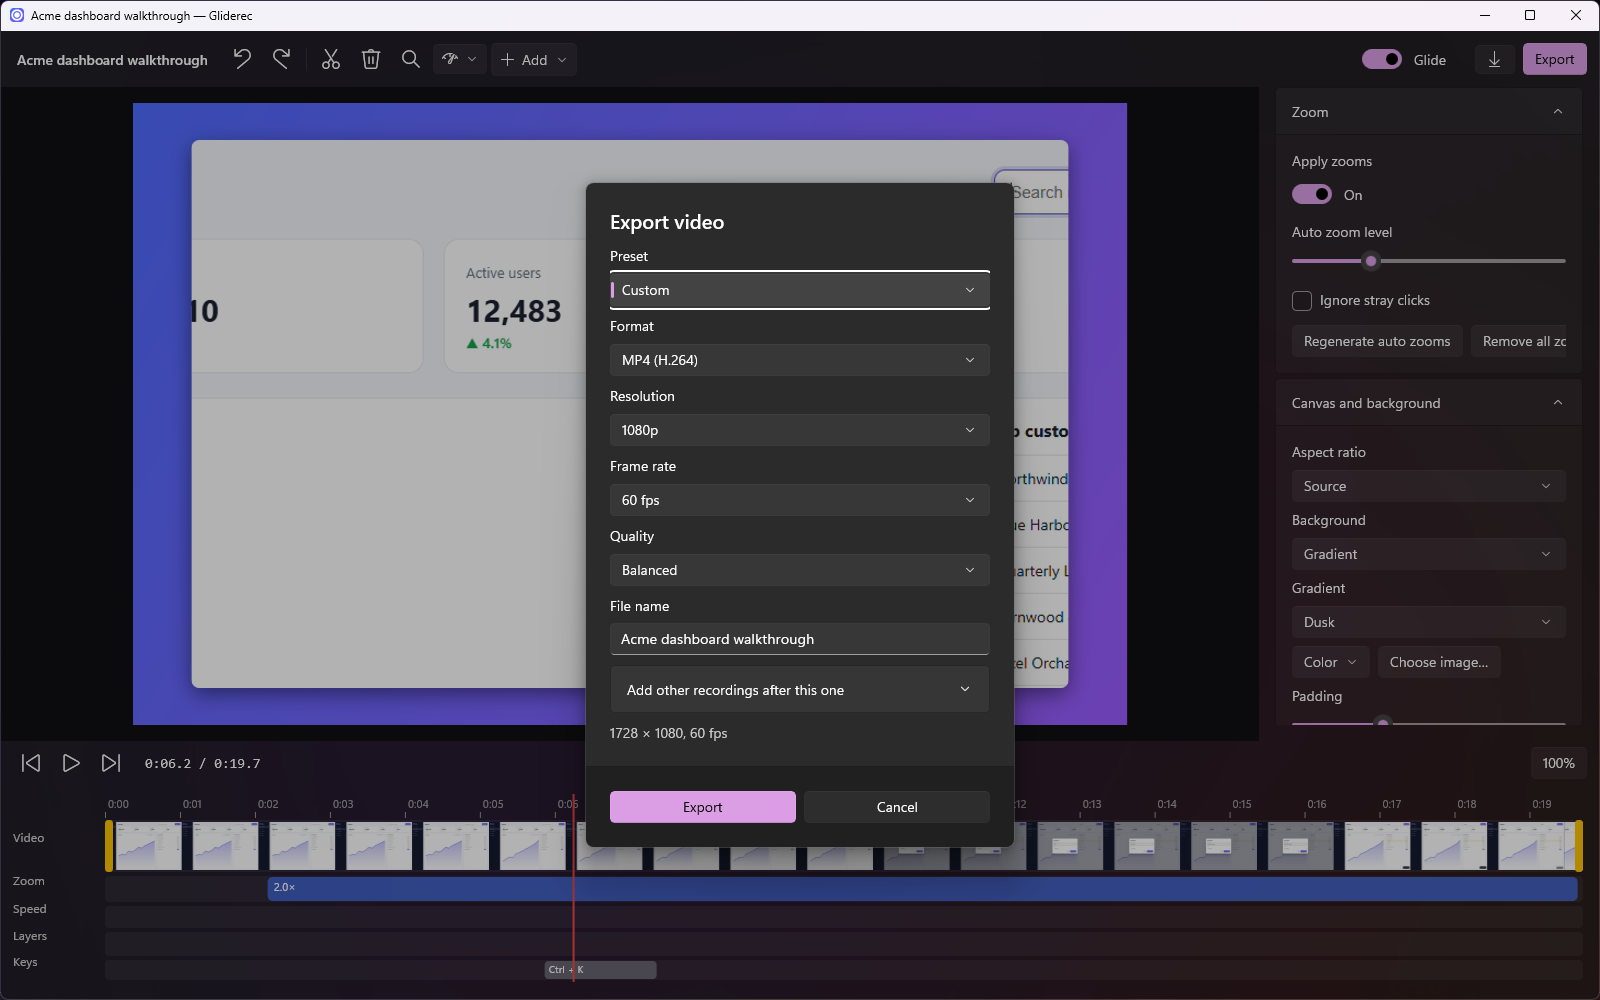Click the first video thumbnail on timeline
1600x1000 pixels.
[149, 846]
